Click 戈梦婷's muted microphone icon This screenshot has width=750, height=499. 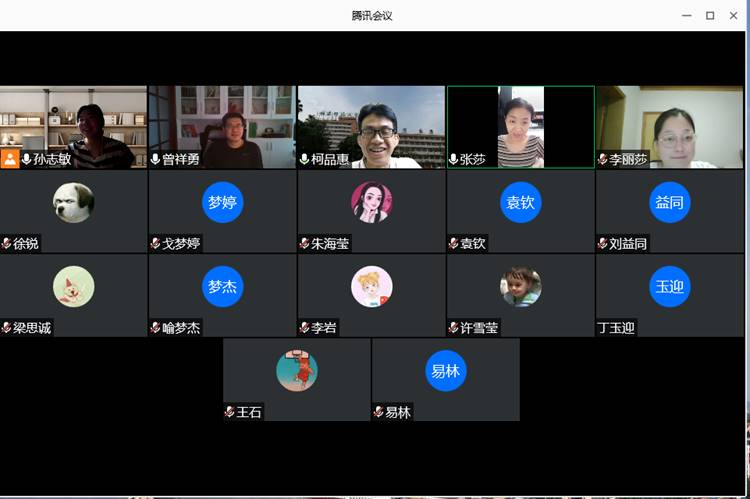point(155,243)
